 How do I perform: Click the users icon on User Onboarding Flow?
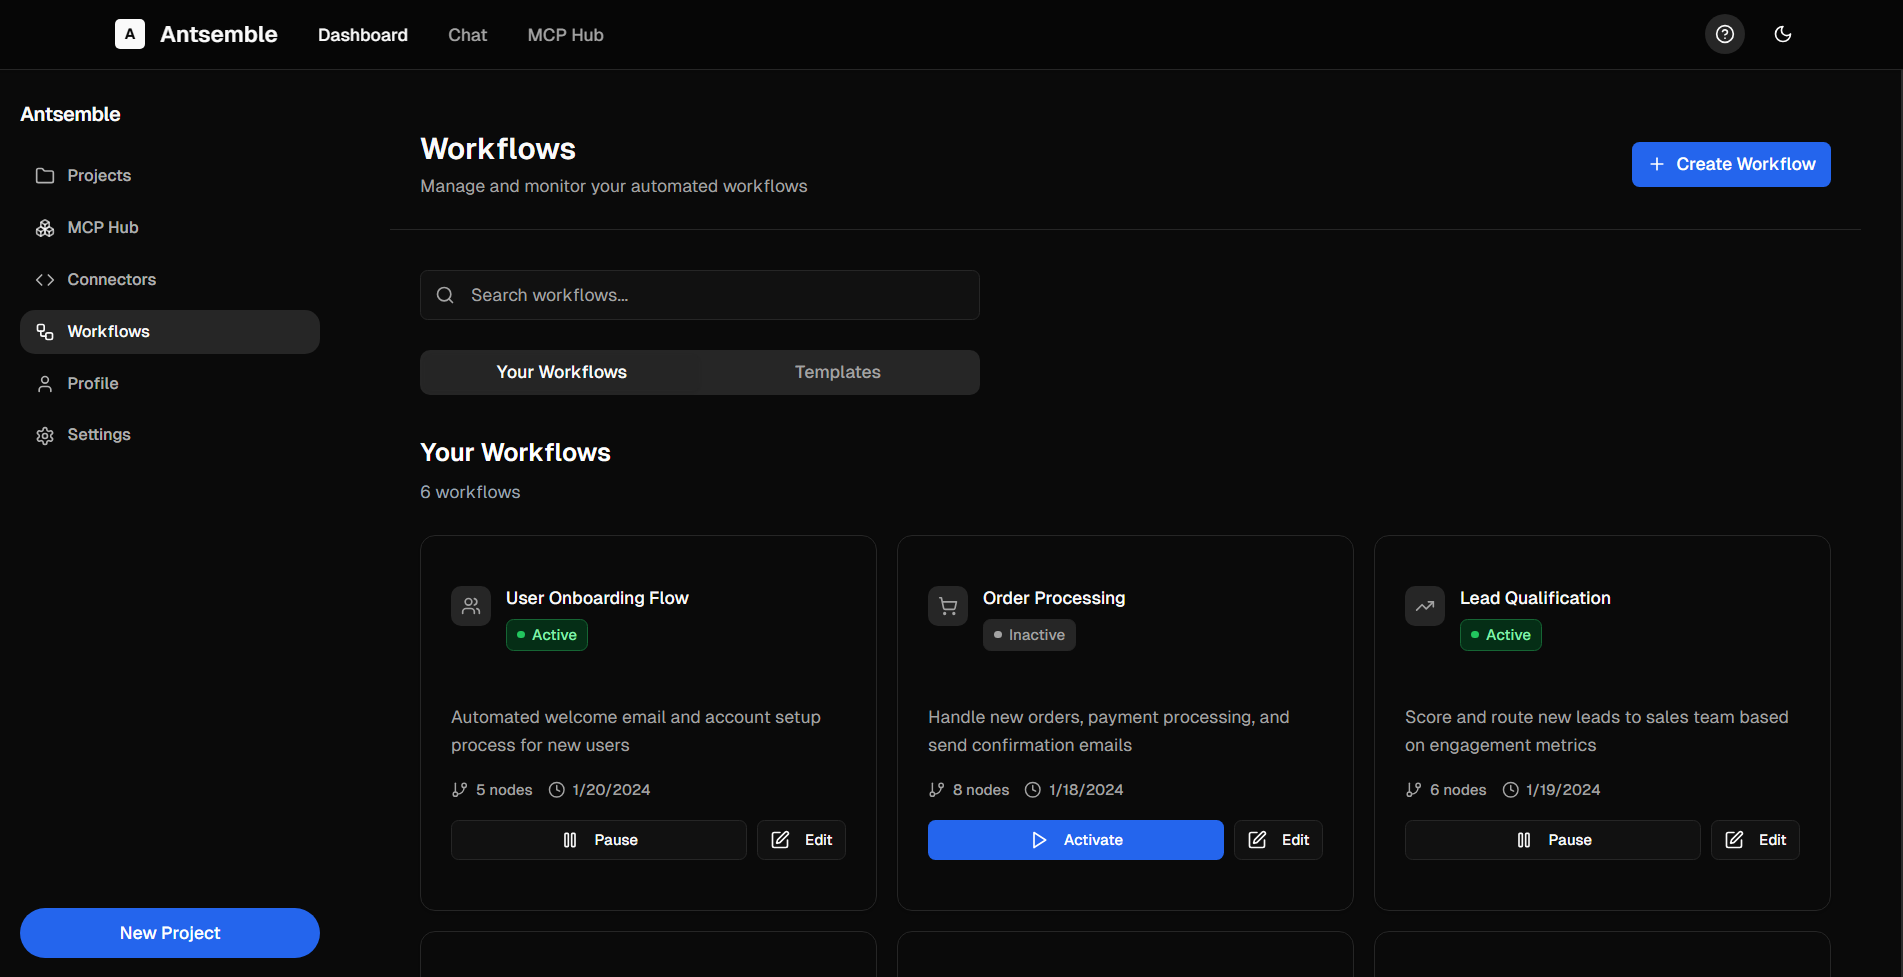(x=470, y=605)
